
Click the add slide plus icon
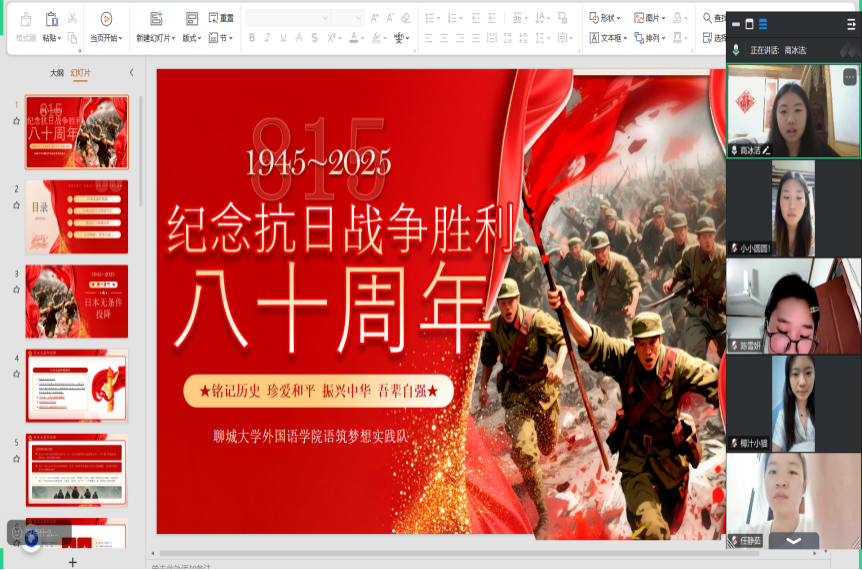72,562
